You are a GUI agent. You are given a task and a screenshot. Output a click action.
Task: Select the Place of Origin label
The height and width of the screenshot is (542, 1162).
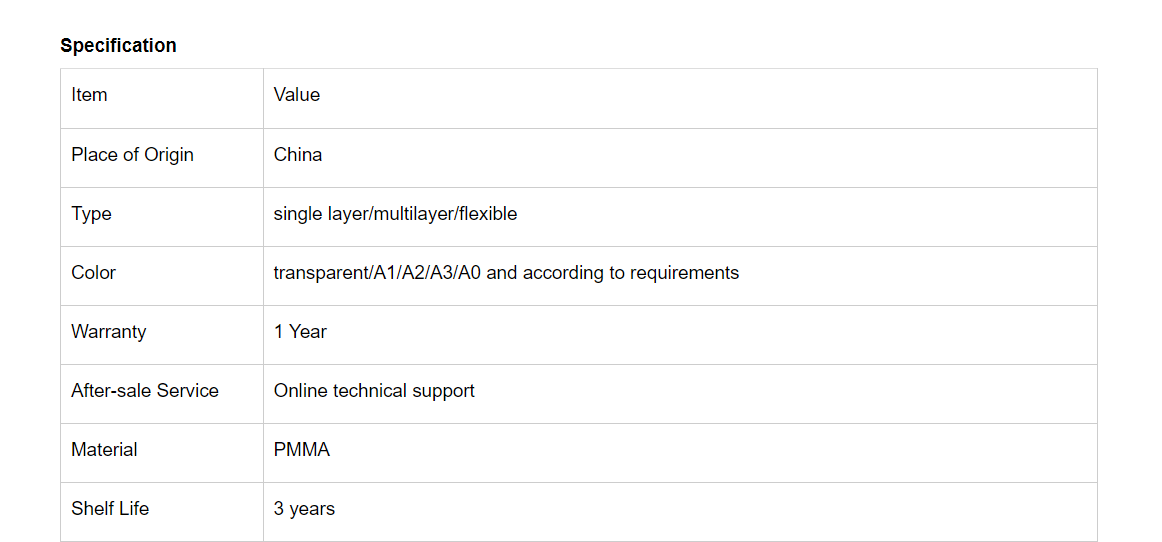click(x=132, y=155)
